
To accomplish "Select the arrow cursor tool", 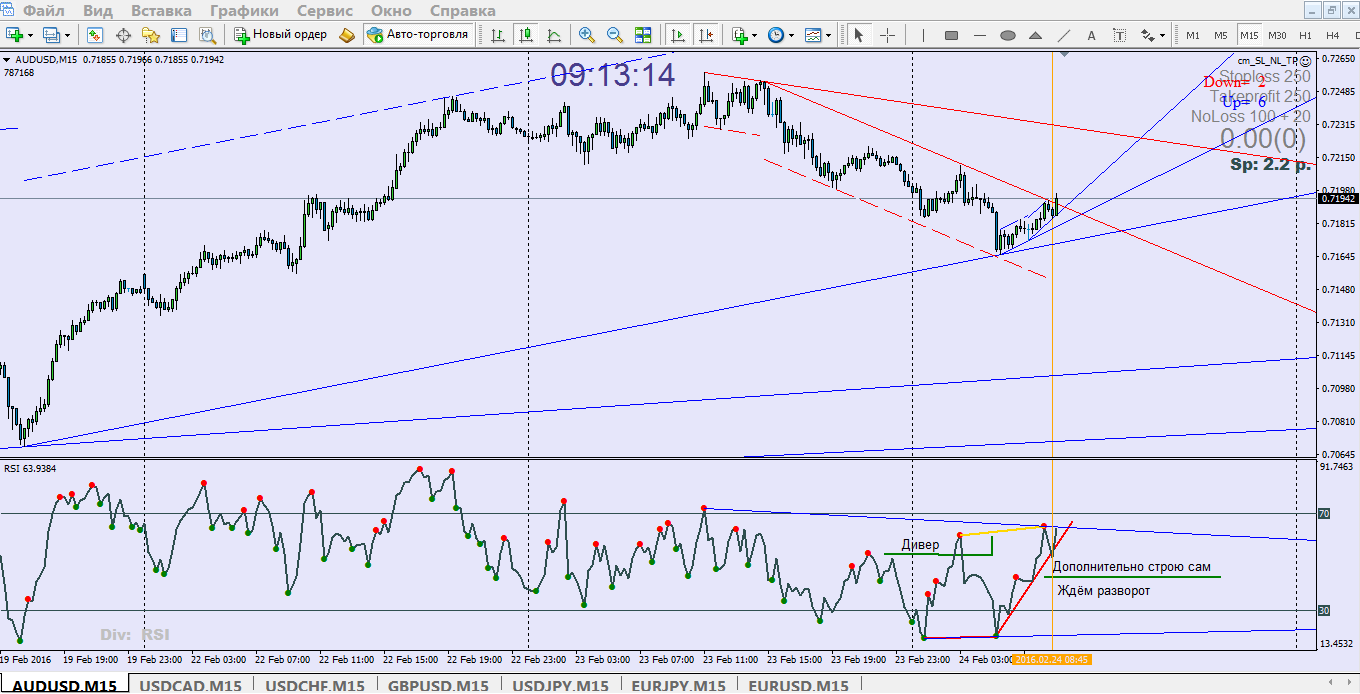I will (858, 35).
